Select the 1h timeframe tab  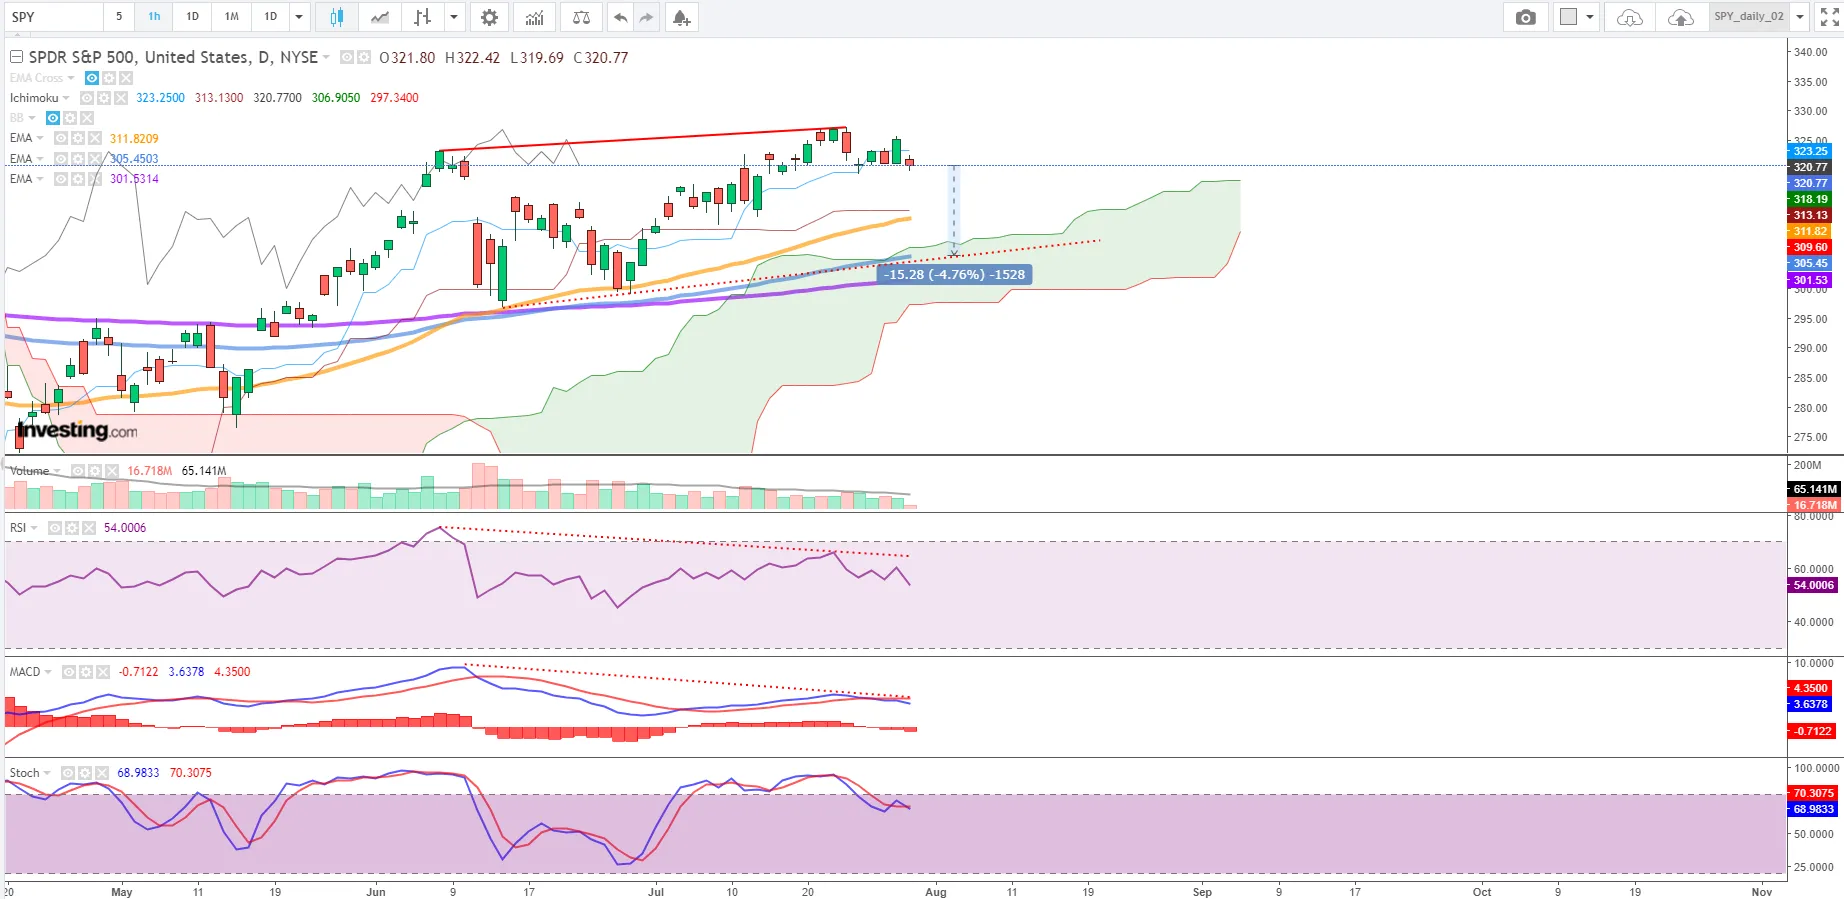pyautogui.click(x=154, y=17)
